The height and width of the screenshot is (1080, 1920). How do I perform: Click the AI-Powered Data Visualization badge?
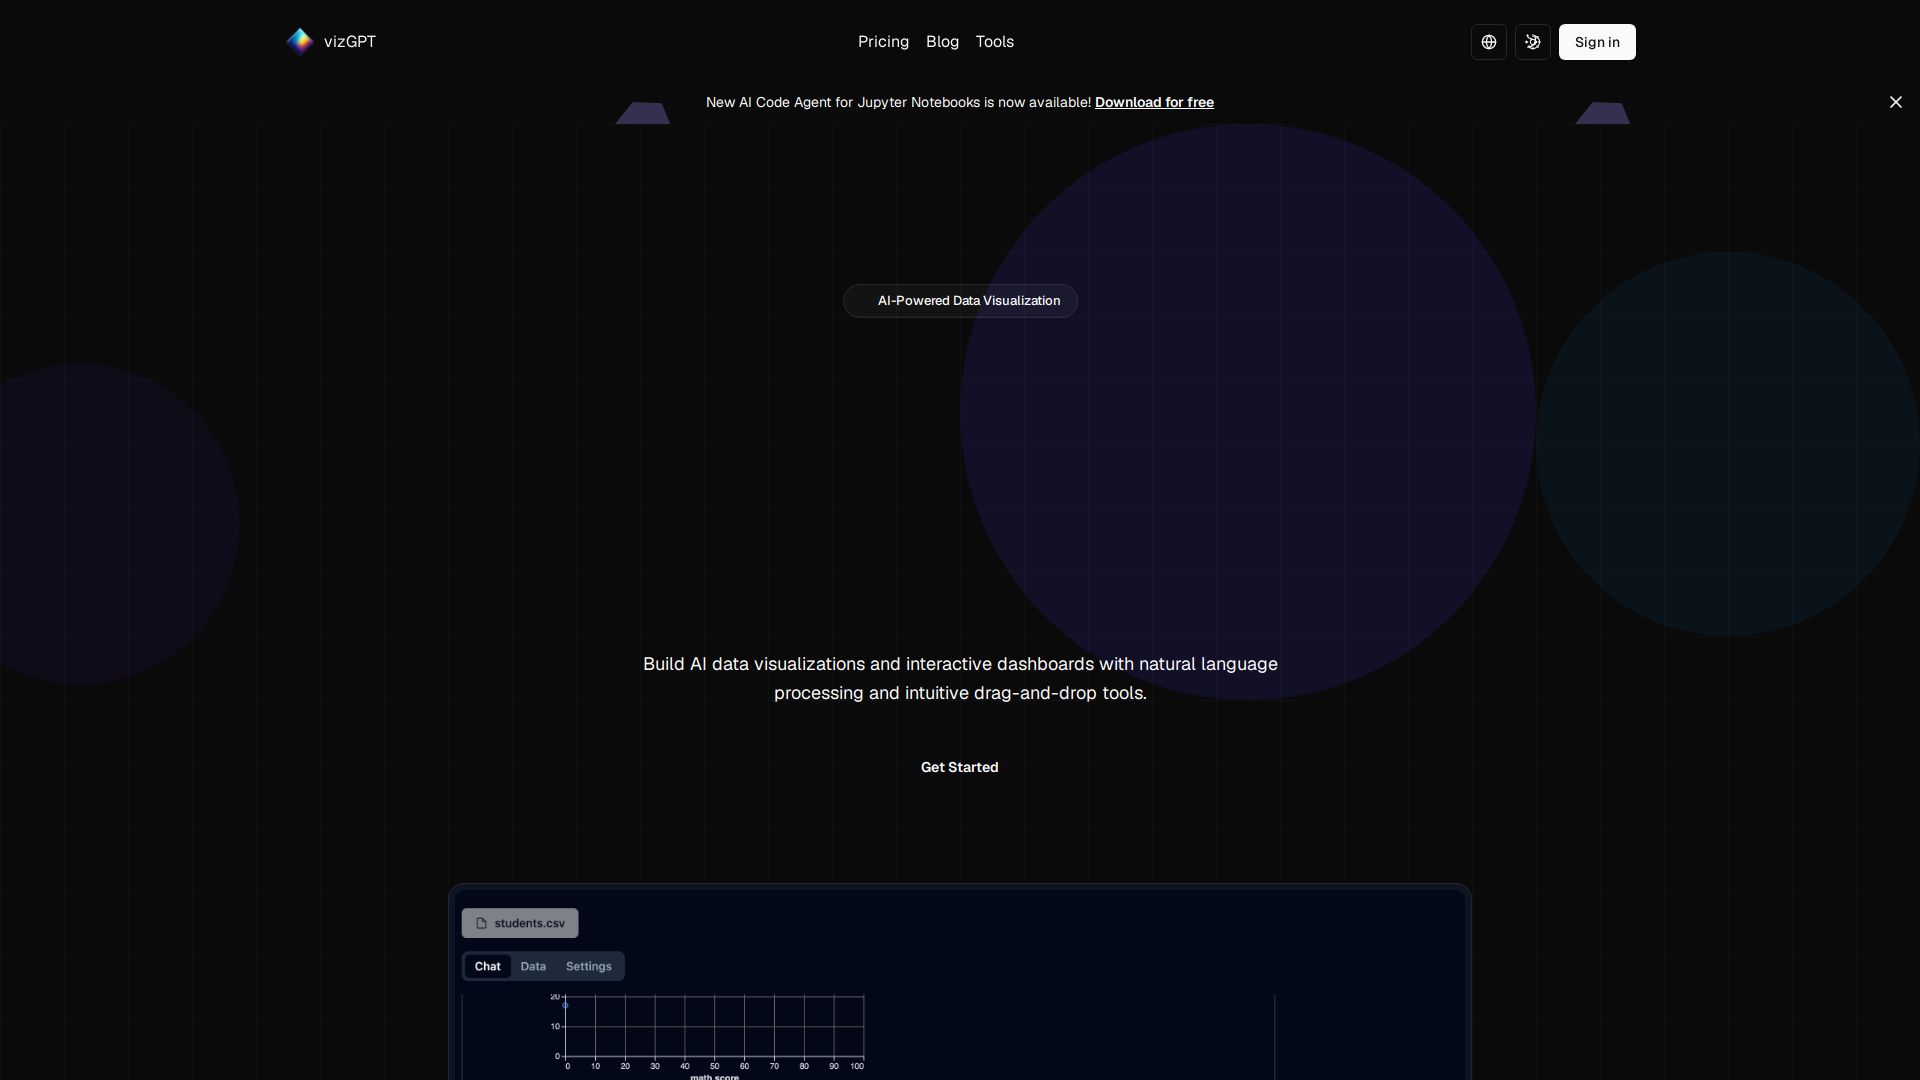click(960, 301)
